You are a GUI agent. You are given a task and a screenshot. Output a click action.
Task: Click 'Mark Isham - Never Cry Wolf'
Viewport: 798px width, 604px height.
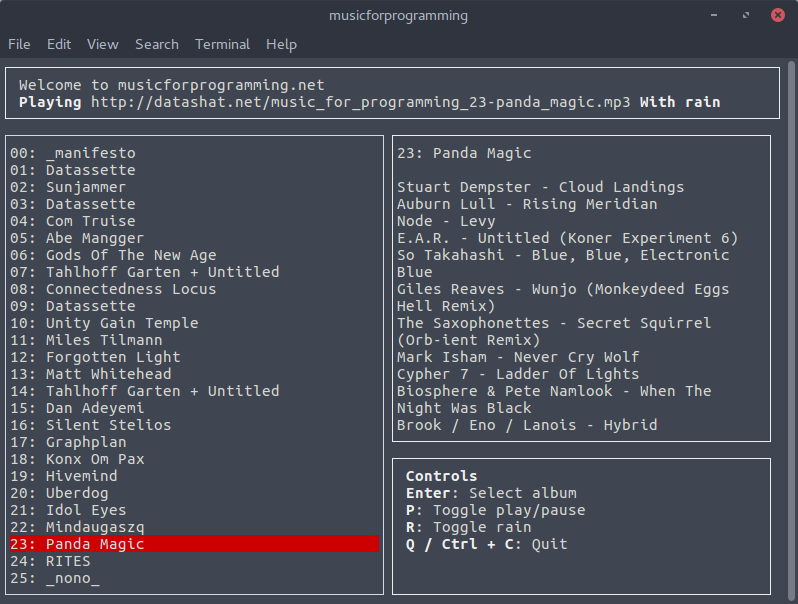tap(518, 357)
